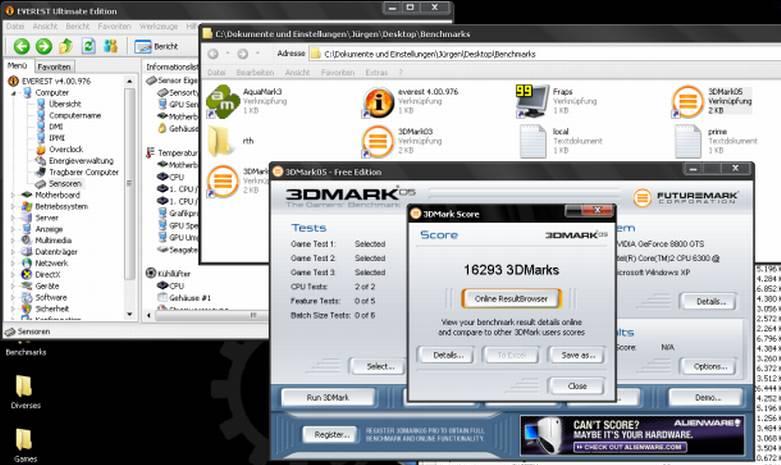Select Computername in the EVEREST tree
Viewport: 781px width, 465px height.
tap(75, 115)
